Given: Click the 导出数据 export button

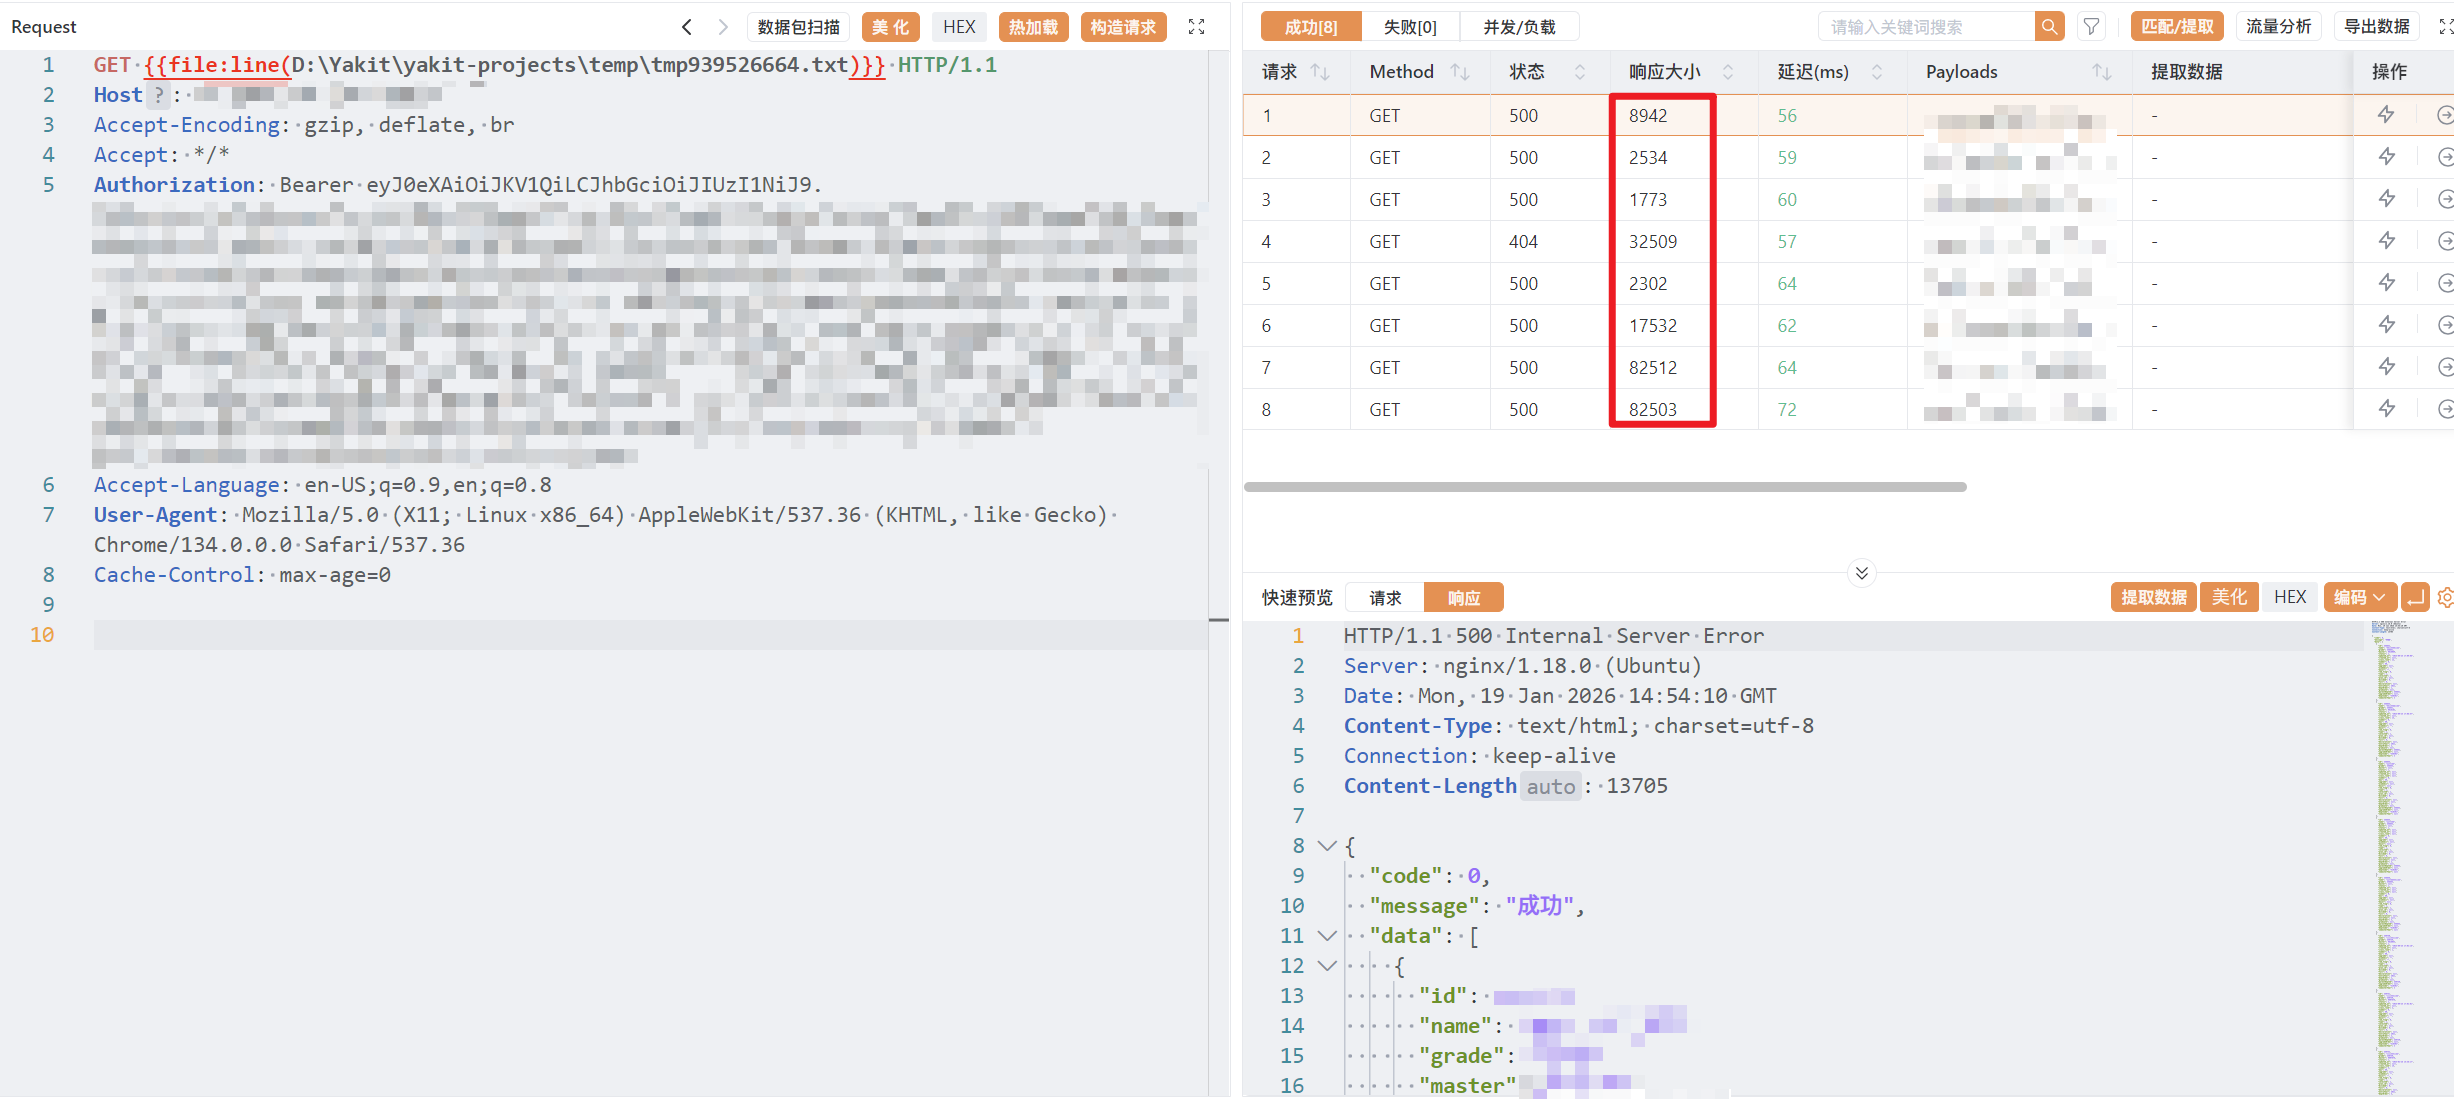Looking at the screenshot, I should click(2376, 27).
